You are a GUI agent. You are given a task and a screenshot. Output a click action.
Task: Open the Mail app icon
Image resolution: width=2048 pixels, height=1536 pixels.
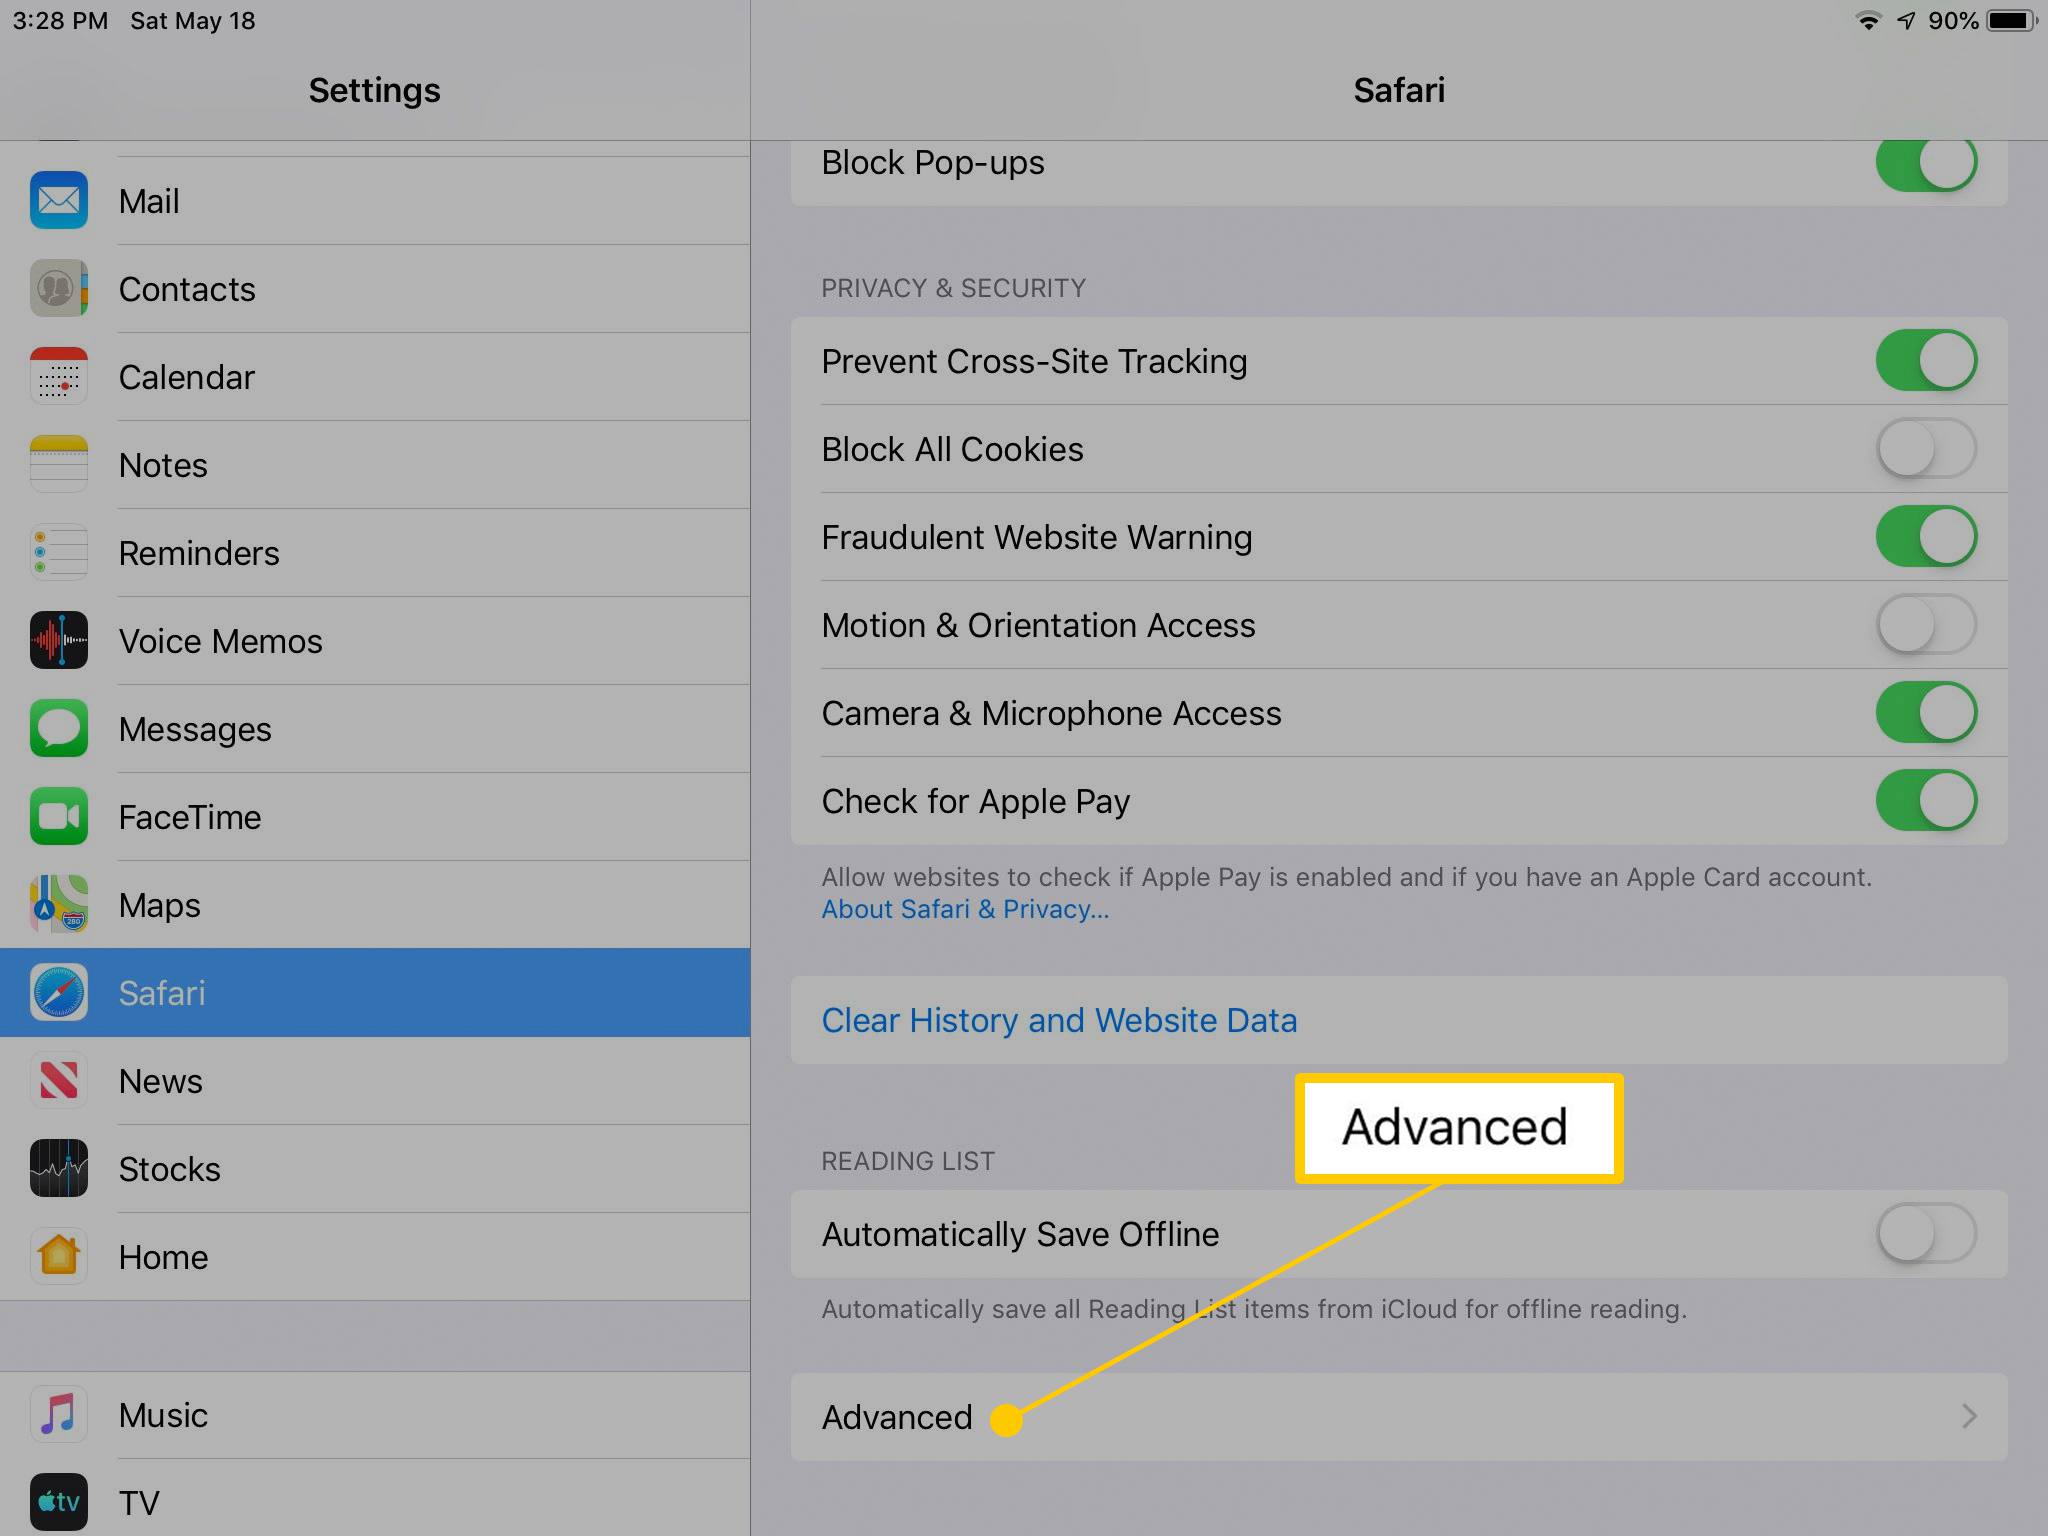pos(59,201)
